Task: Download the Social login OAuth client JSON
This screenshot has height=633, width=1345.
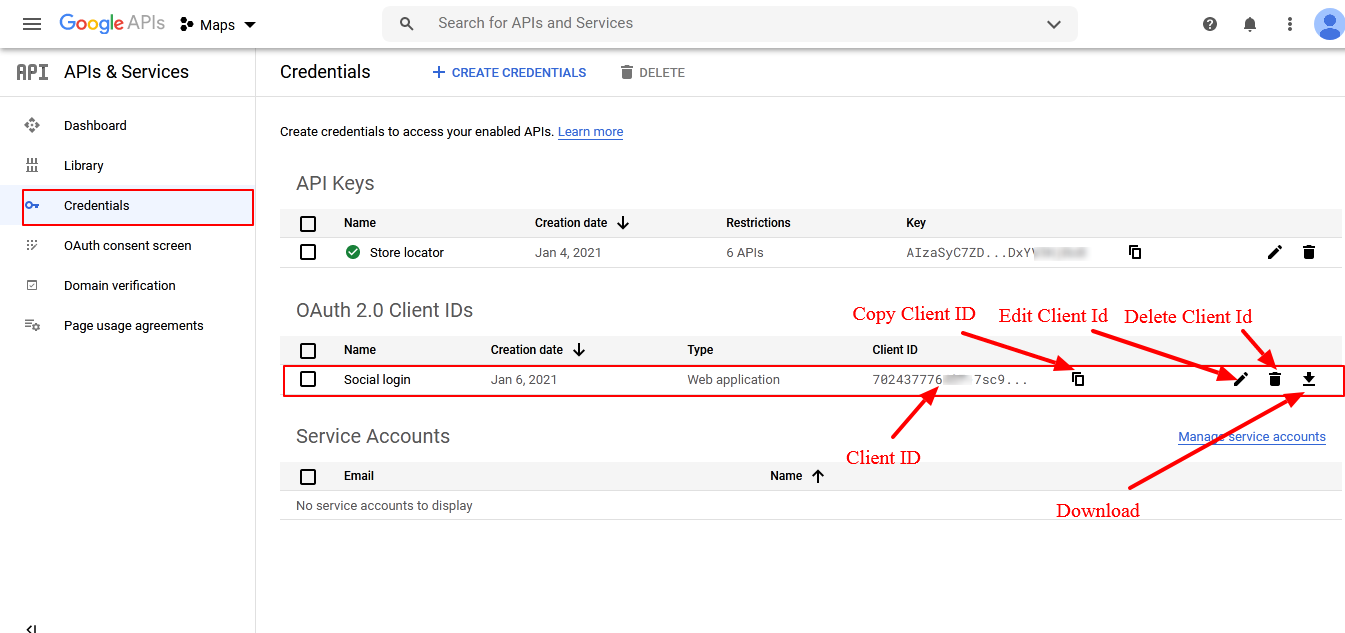Action: pos(1309,379)
